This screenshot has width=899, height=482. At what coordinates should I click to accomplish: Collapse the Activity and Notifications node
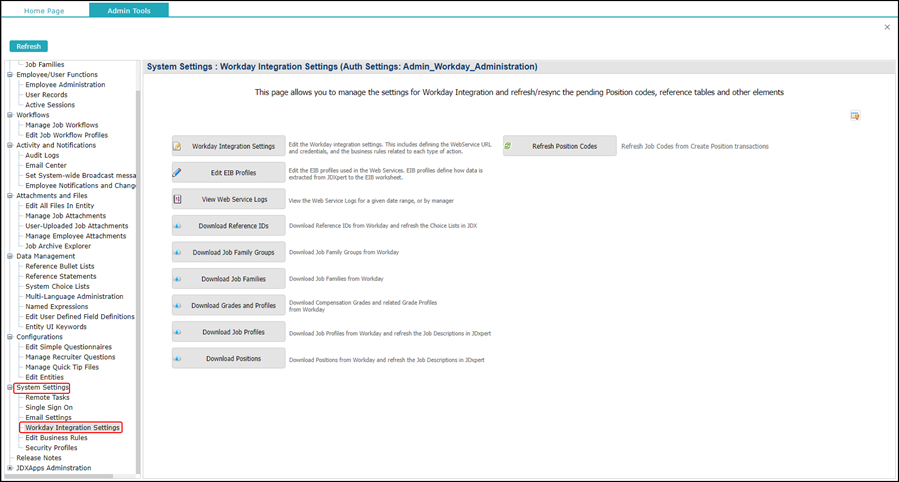point(10,145)
